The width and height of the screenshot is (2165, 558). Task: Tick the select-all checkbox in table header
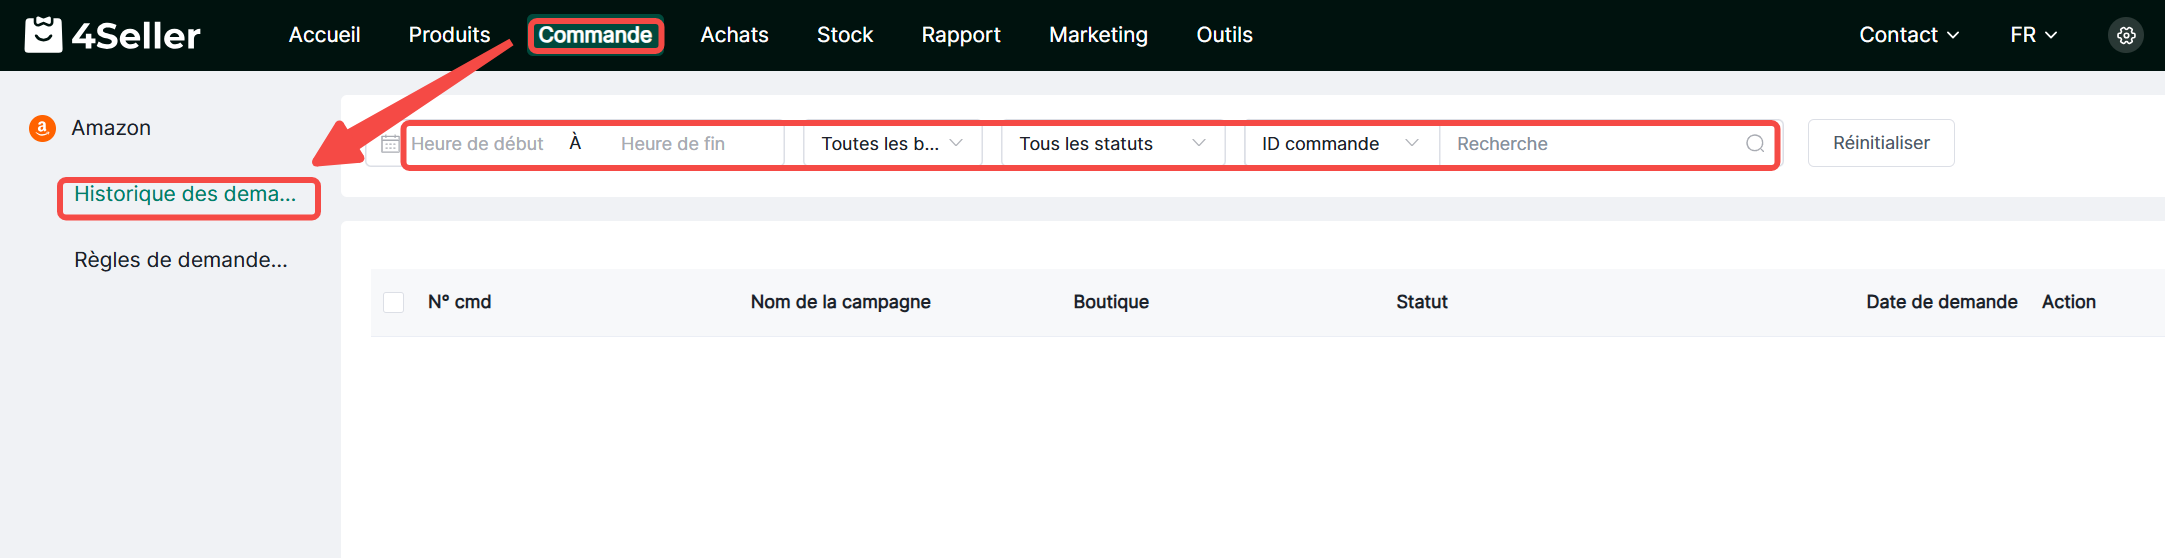(394, 302)
